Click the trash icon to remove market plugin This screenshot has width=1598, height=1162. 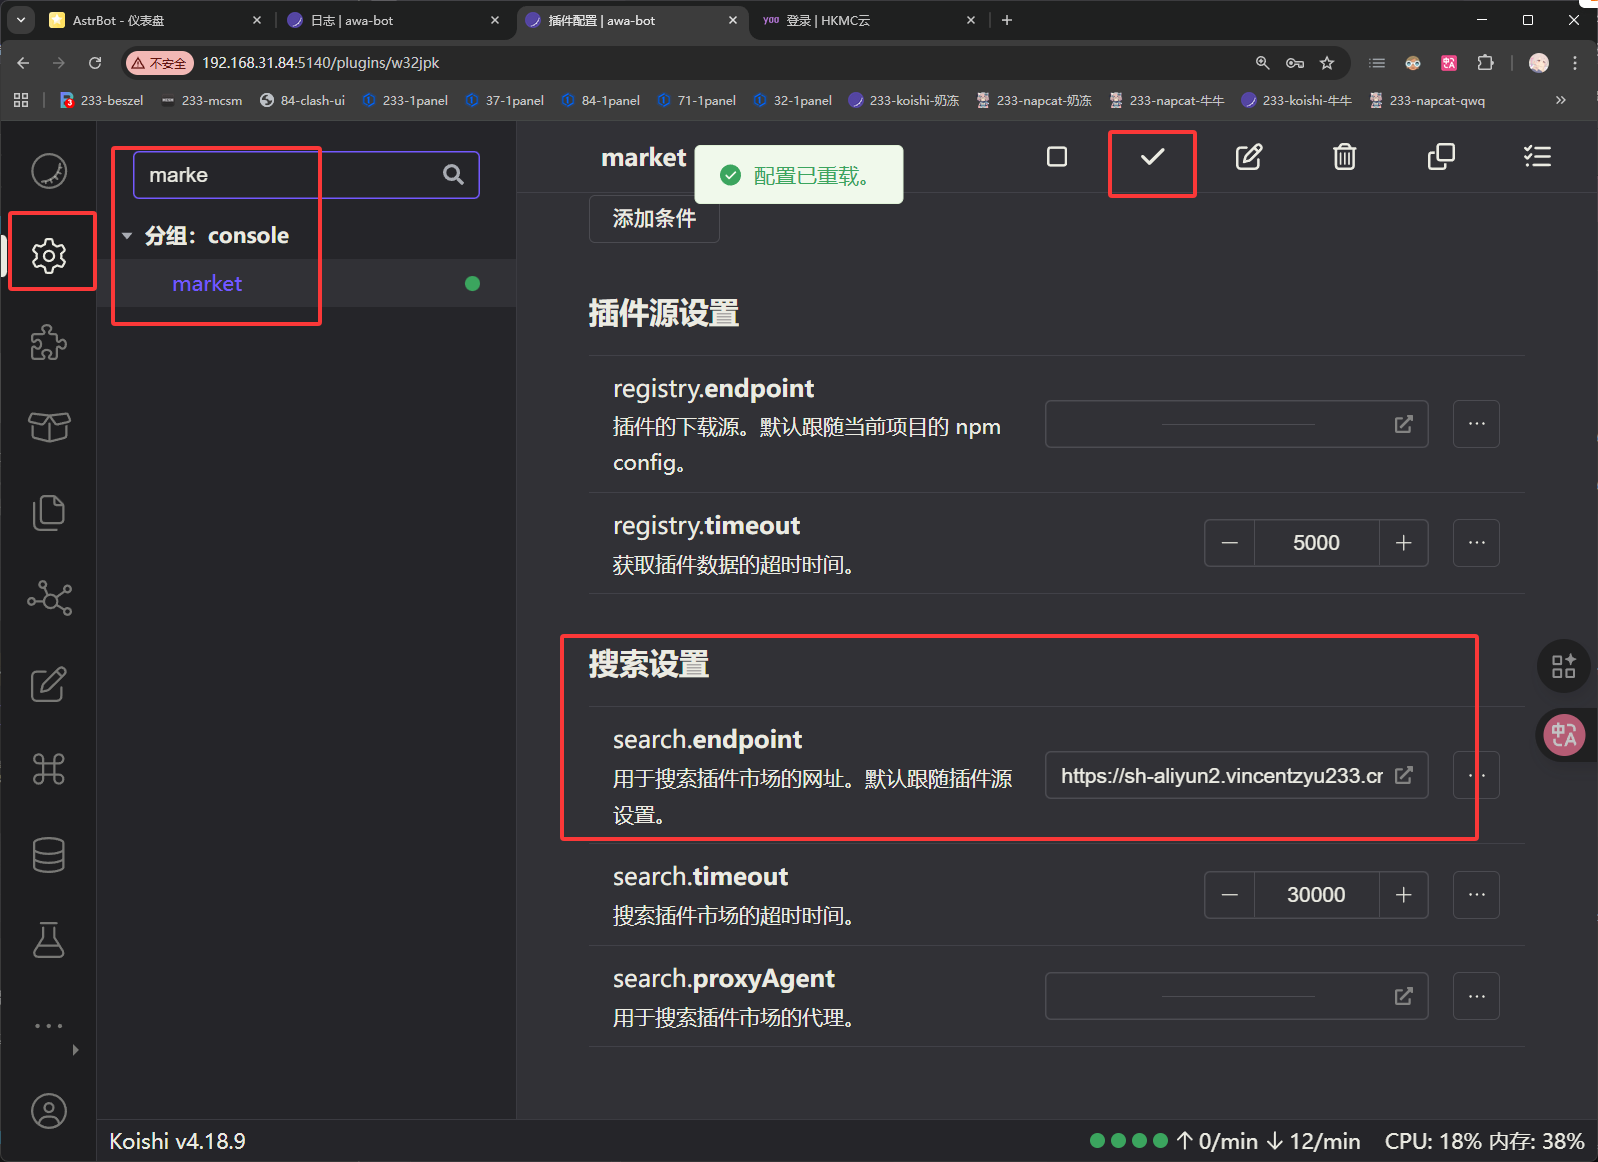coord(1344,157)
